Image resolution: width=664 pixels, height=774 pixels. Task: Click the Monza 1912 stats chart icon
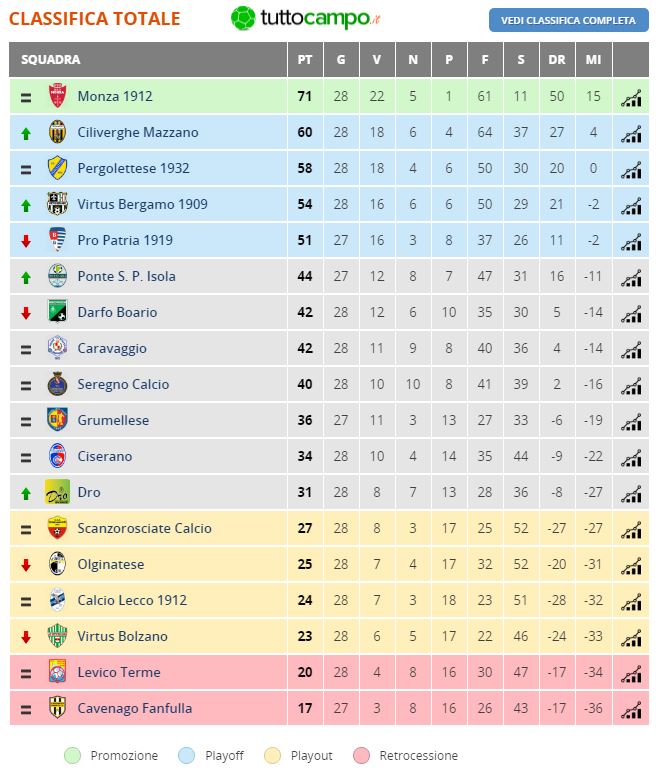pos(630,97)
